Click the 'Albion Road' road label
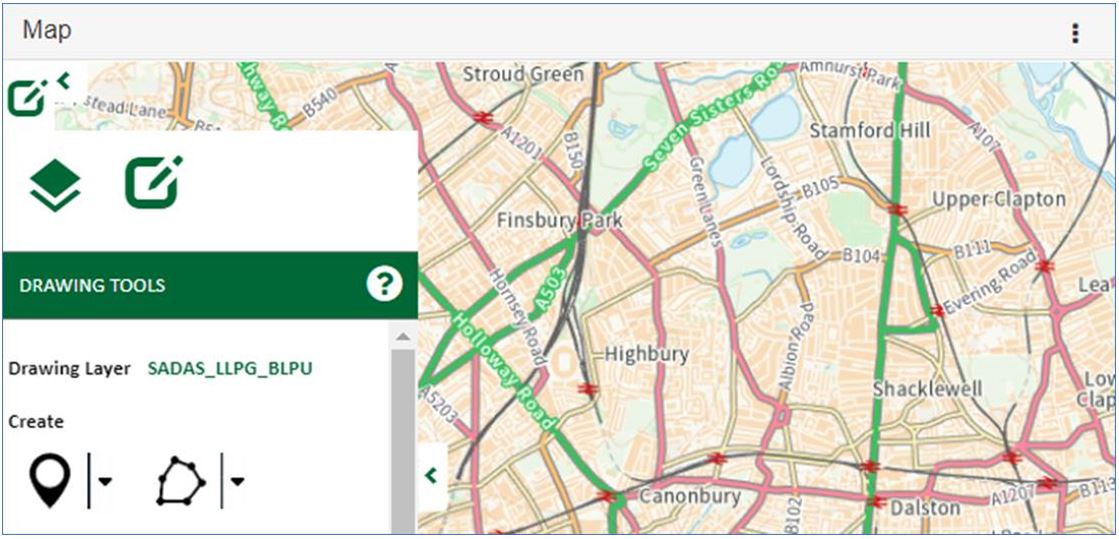 tap(796, 346)
